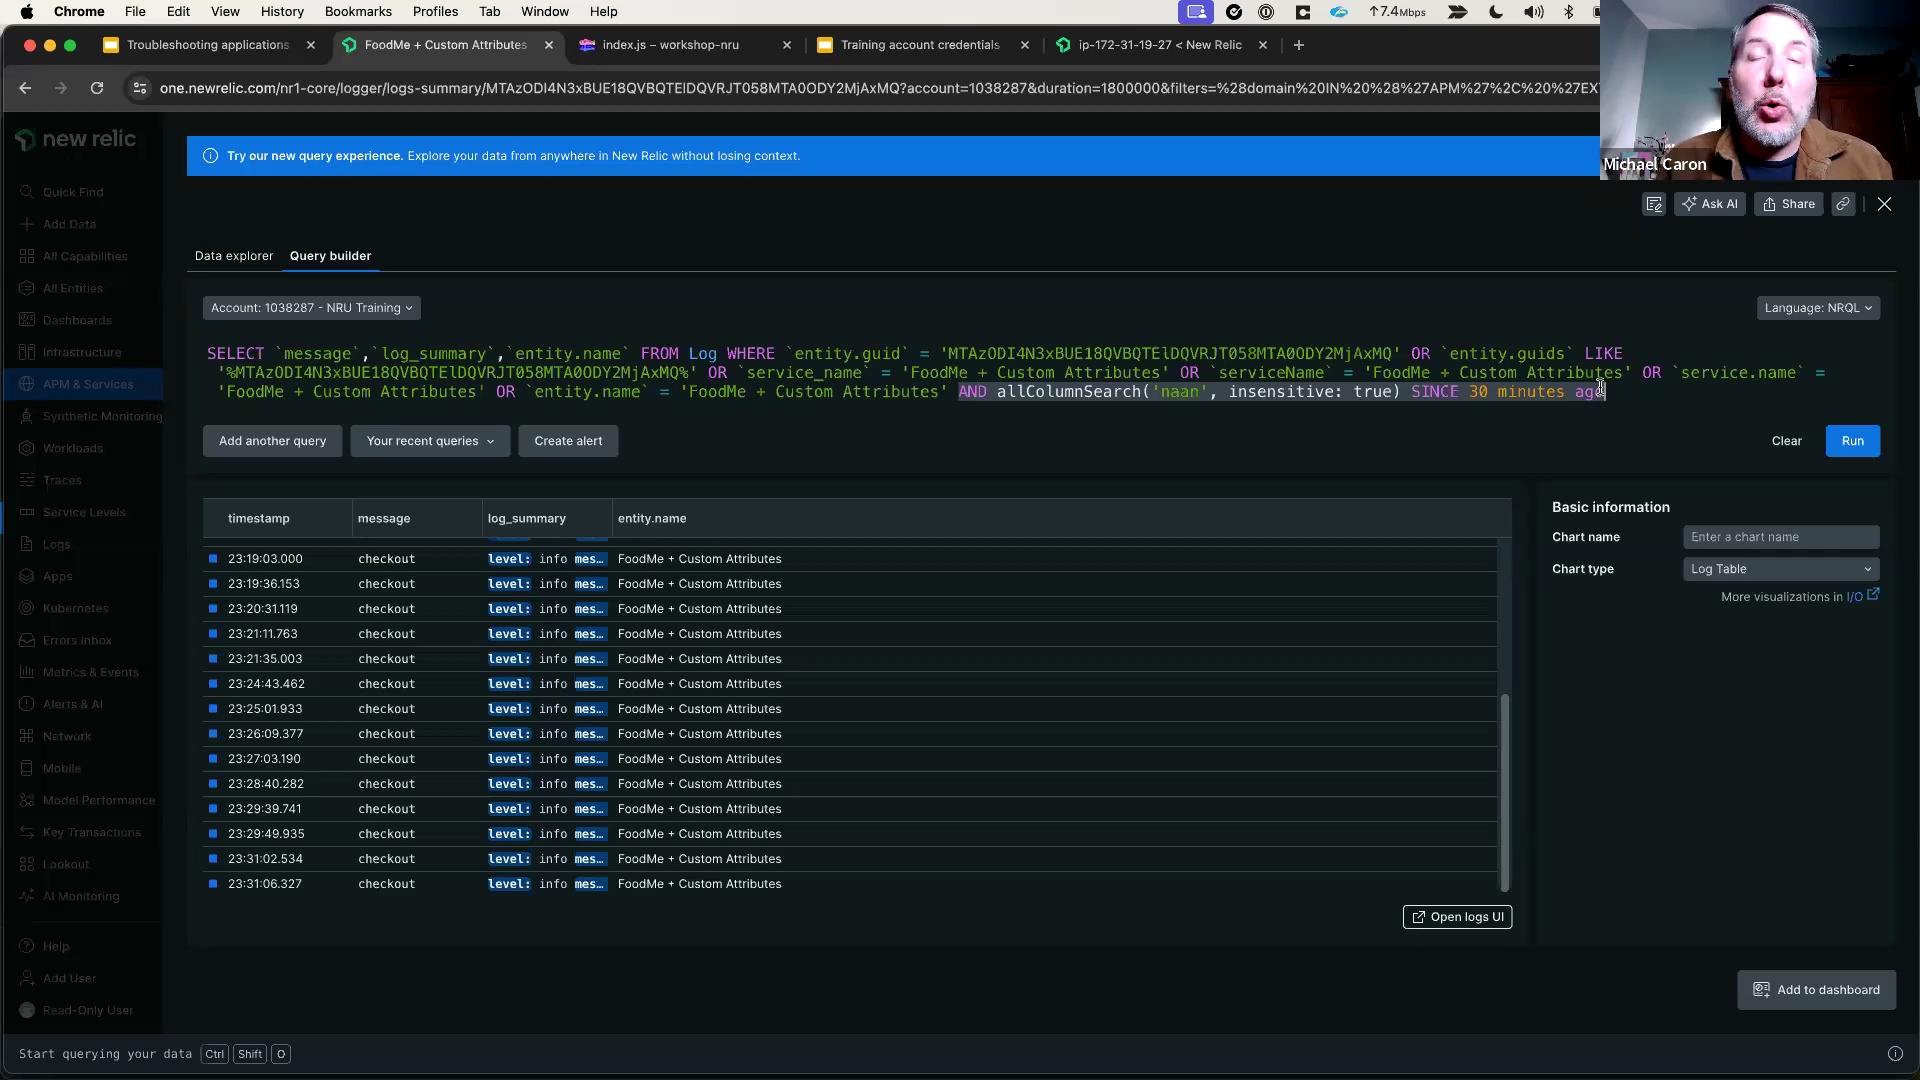Click the chart name input field
The height and width of the screenshot is (1080, 1920).
tap(1780, 537)
